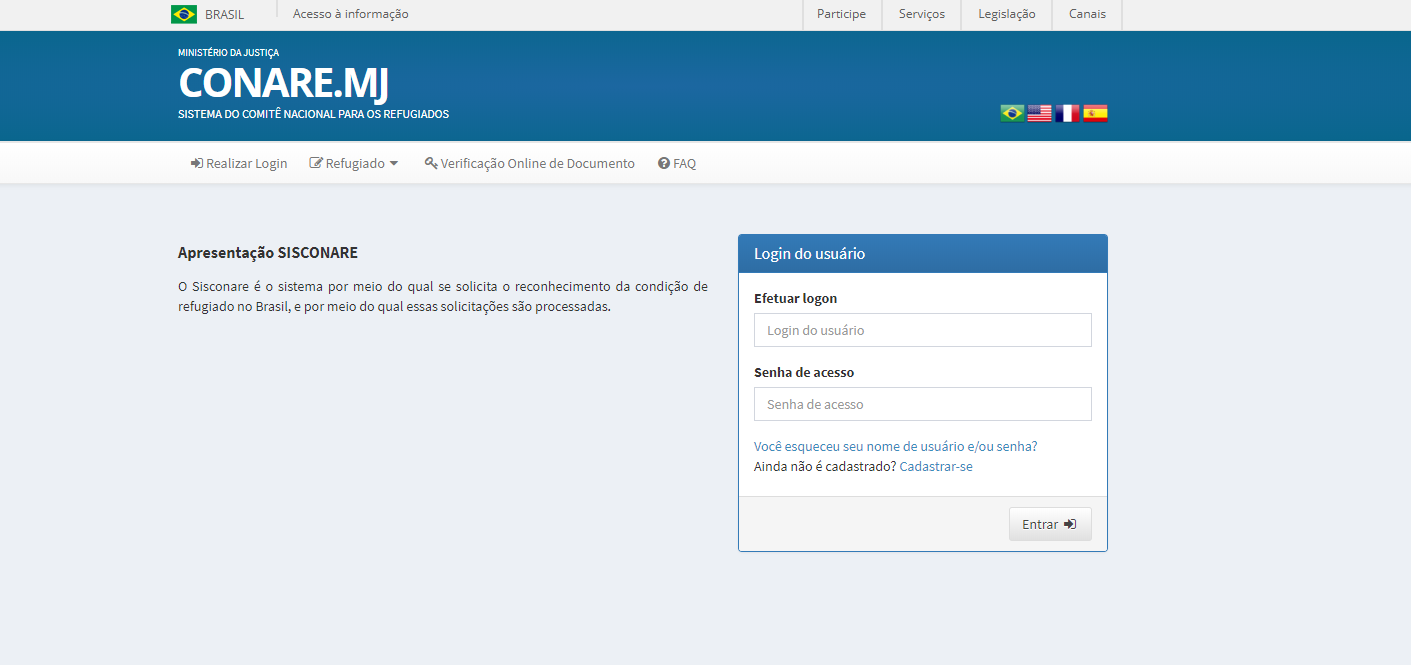Choose Spanish language flag icon
The height and width of the screenshot is (665, 1411).
pyautogui.click(x=1095, y=113)
